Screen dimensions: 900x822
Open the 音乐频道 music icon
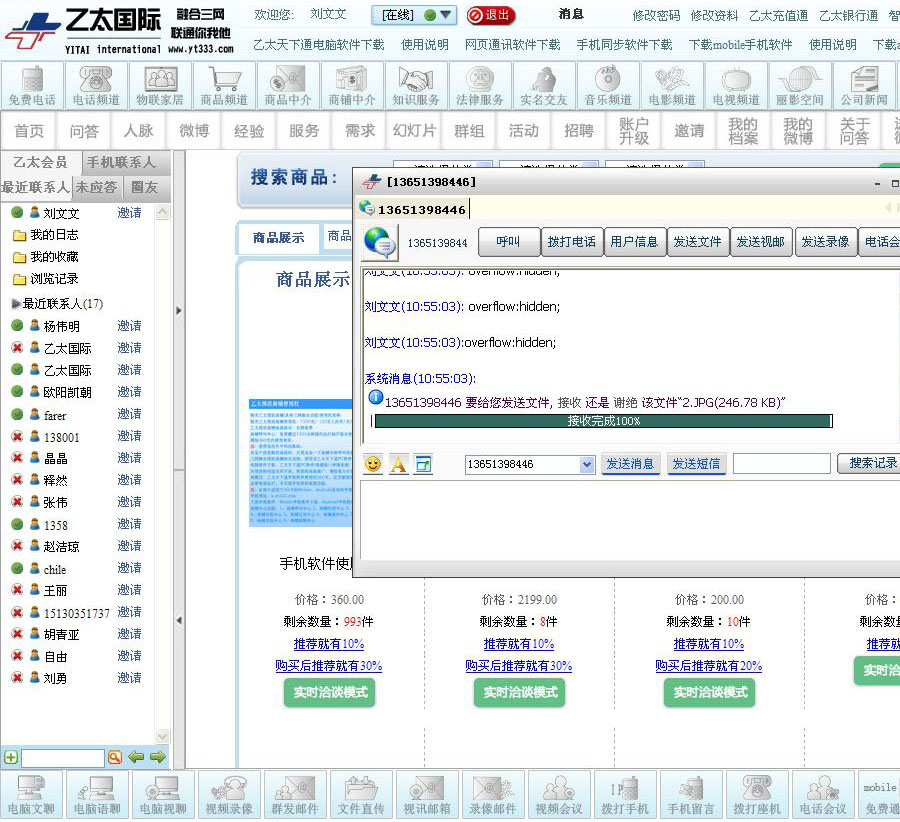(608, 86)
